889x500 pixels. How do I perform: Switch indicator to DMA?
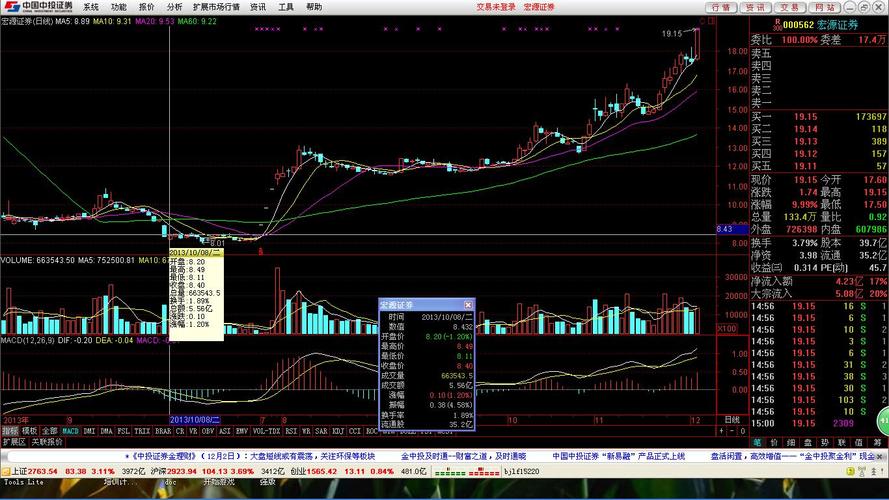pyautogui.click(x=106, y=431)
